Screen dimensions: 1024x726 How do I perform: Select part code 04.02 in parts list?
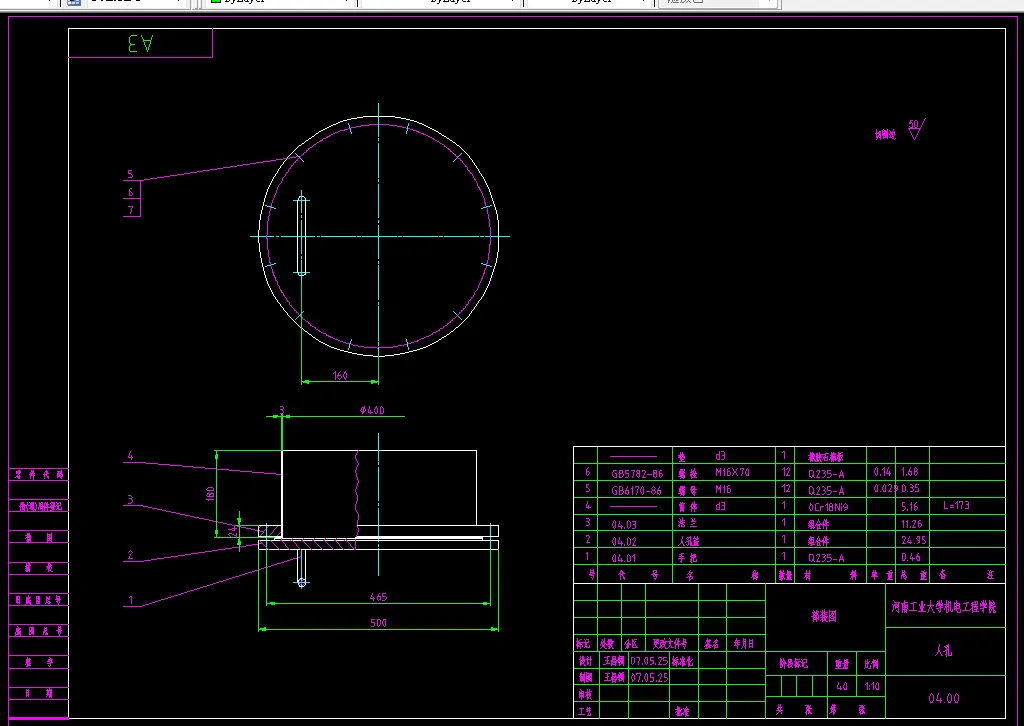[624, 541]
